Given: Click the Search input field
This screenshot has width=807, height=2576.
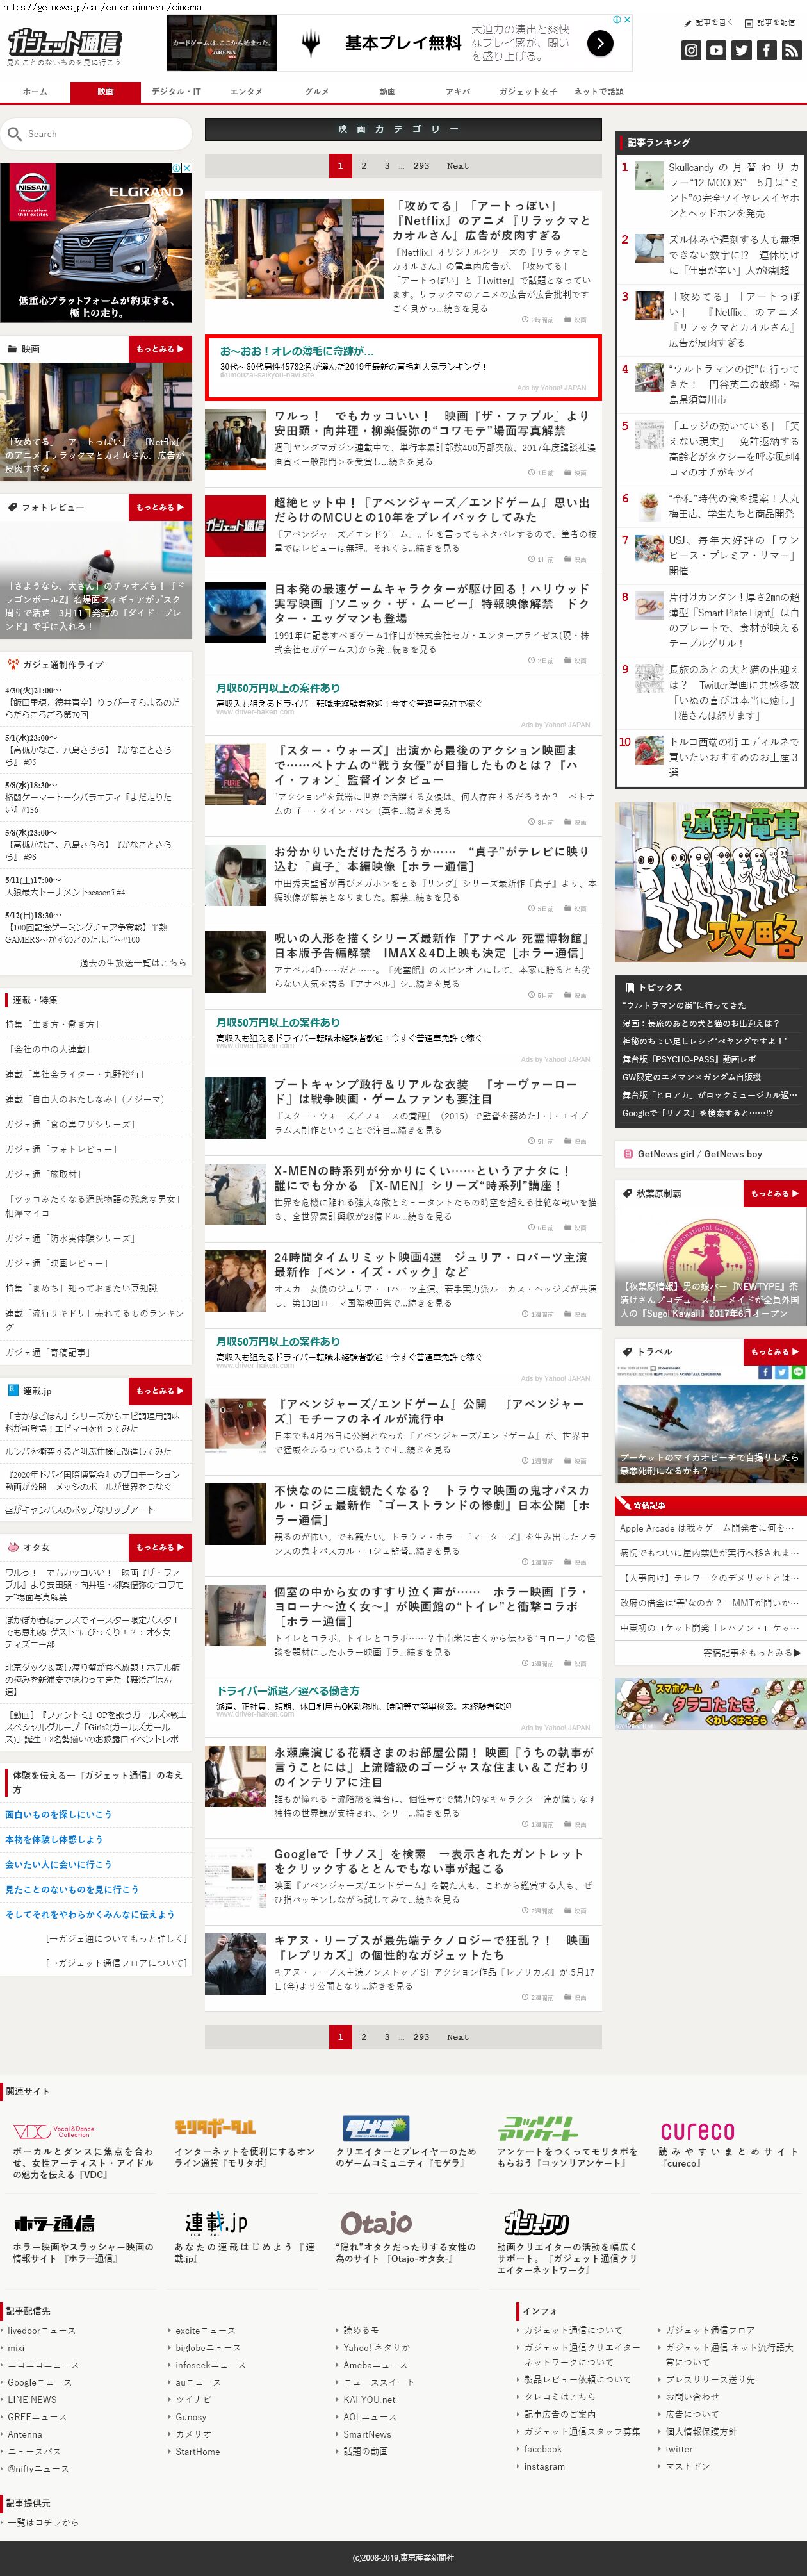Looking at the screenshot, I should click(x=96, y=134).
